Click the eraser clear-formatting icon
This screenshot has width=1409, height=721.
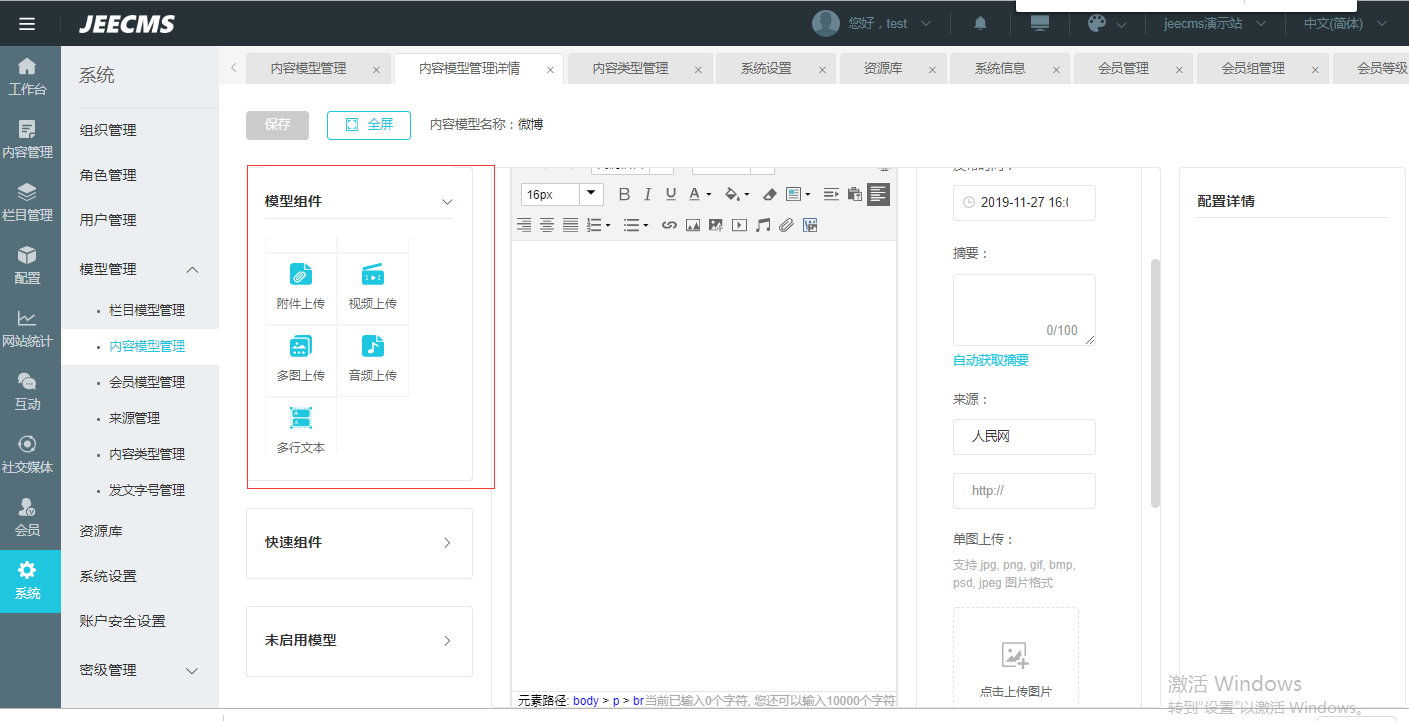coord(769,194)
